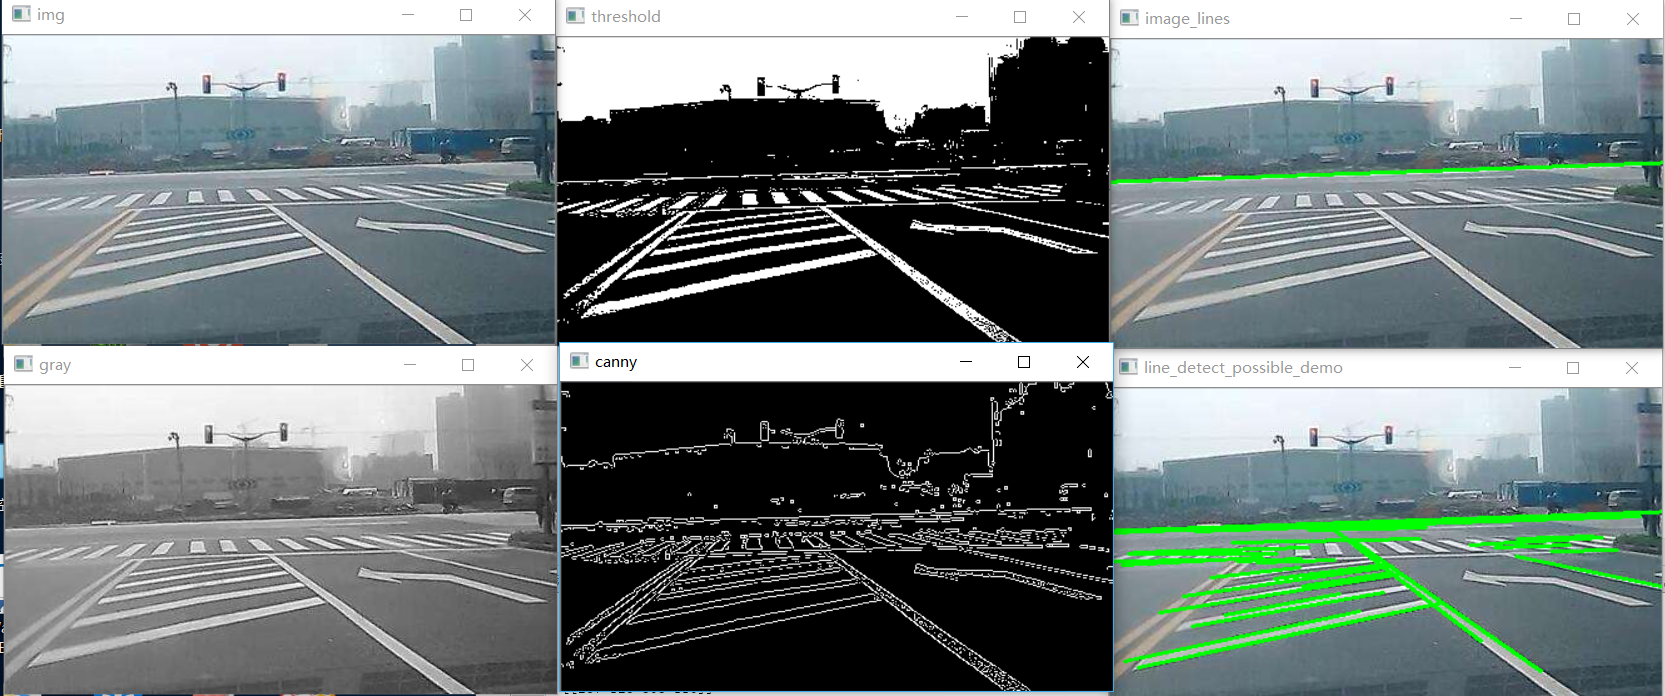Close the image_lines window
The height and width of the screenshot is (696, 1665).
[x=1633, y=18]
